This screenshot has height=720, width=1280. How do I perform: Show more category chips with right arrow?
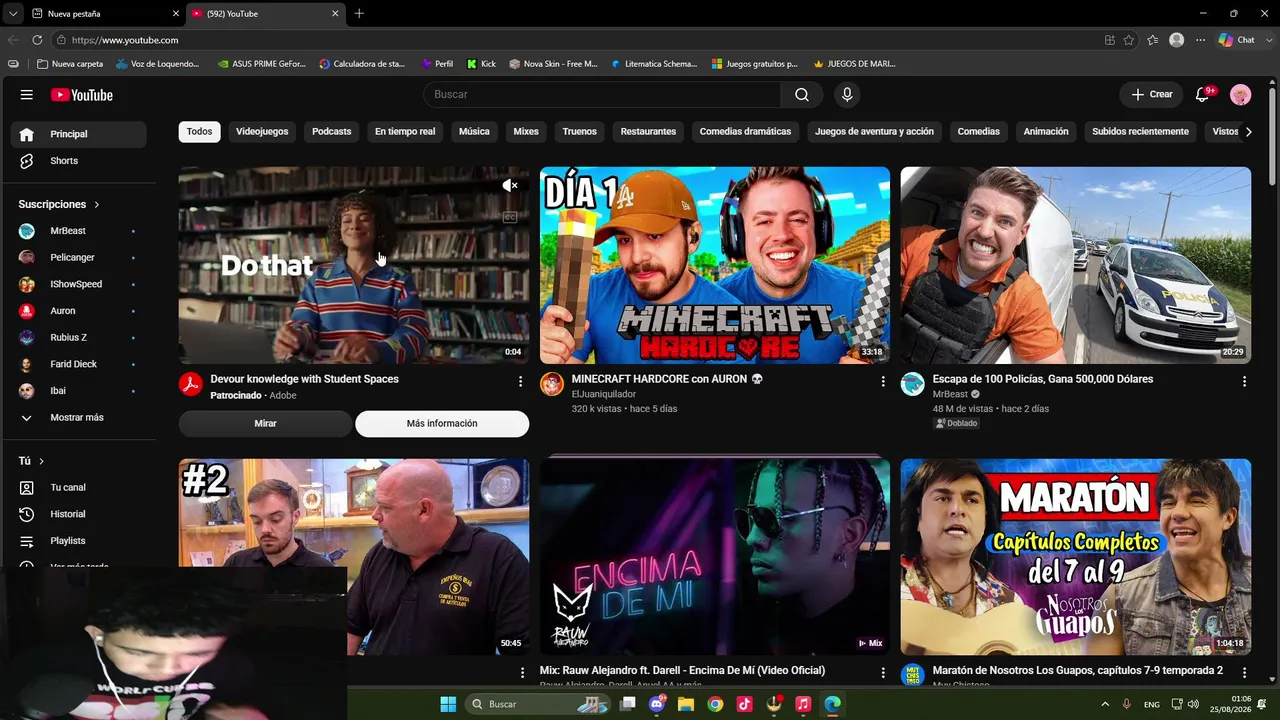point(1248,132)
